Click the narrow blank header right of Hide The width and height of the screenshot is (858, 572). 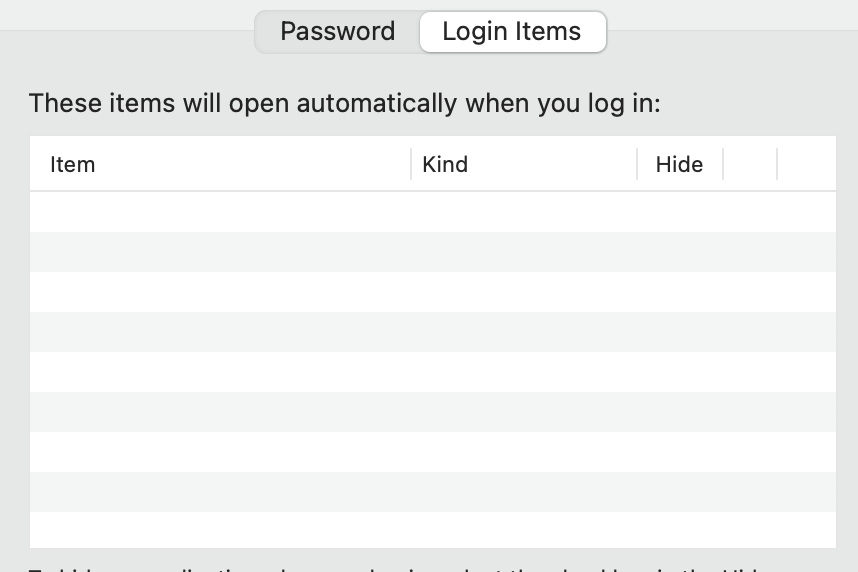click(750, 164)
